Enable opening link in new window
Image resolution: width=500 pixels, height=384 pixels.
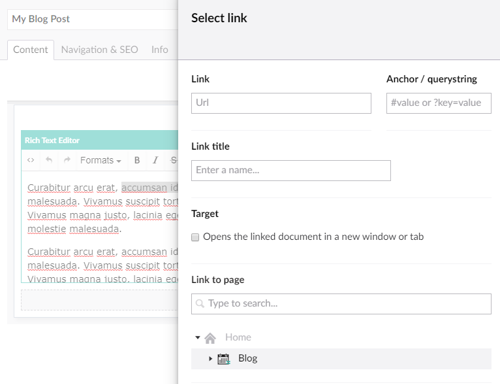[195, 237]
